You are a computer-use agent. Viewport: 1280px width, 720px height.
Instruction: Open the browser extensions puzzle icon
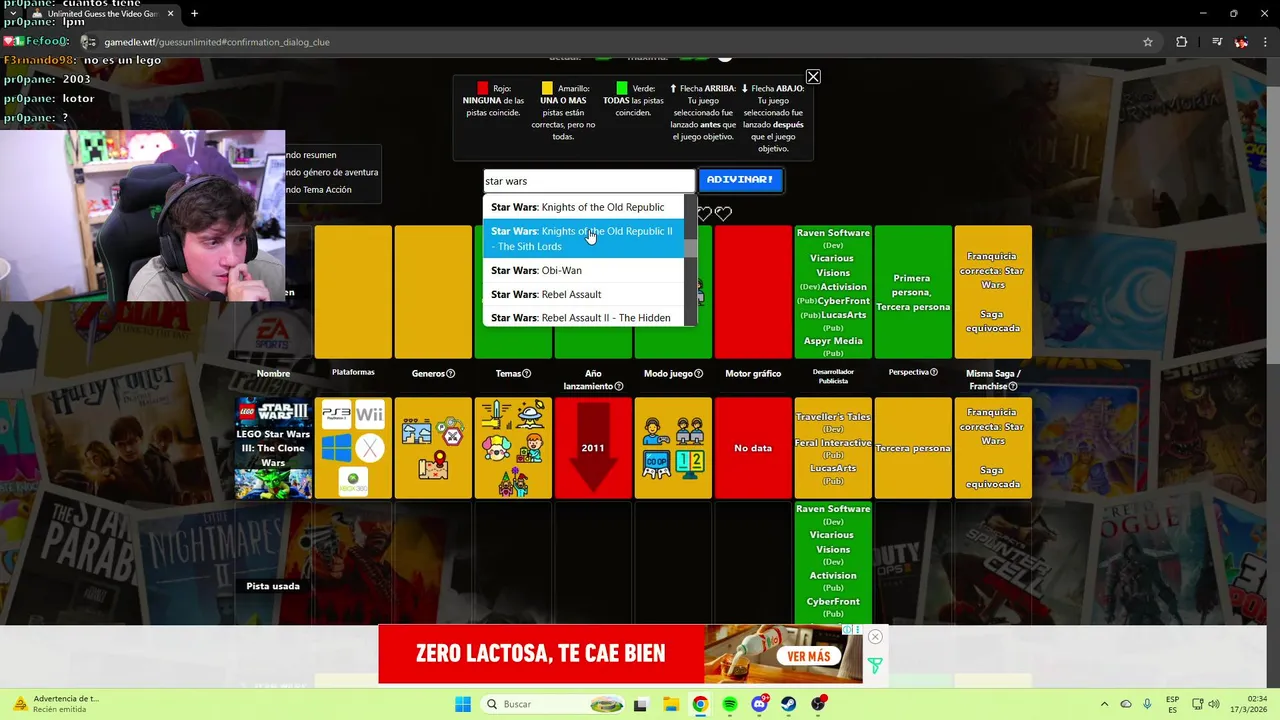click(1182, 42)
